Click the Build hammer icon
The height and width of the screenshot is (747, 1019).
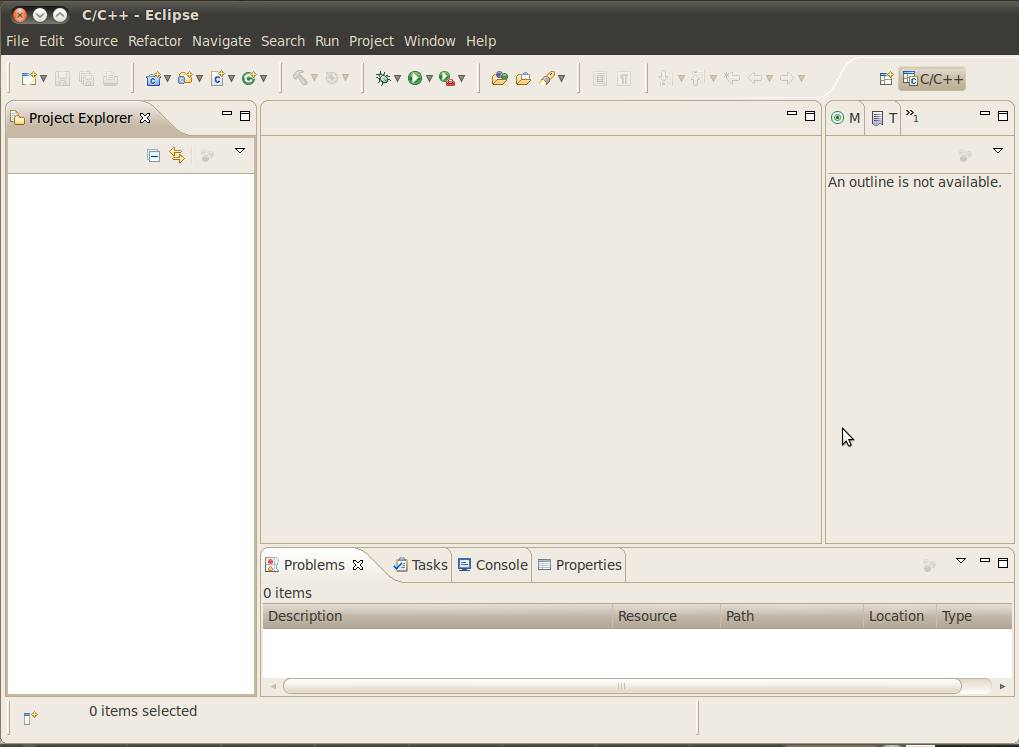(300, 78)
